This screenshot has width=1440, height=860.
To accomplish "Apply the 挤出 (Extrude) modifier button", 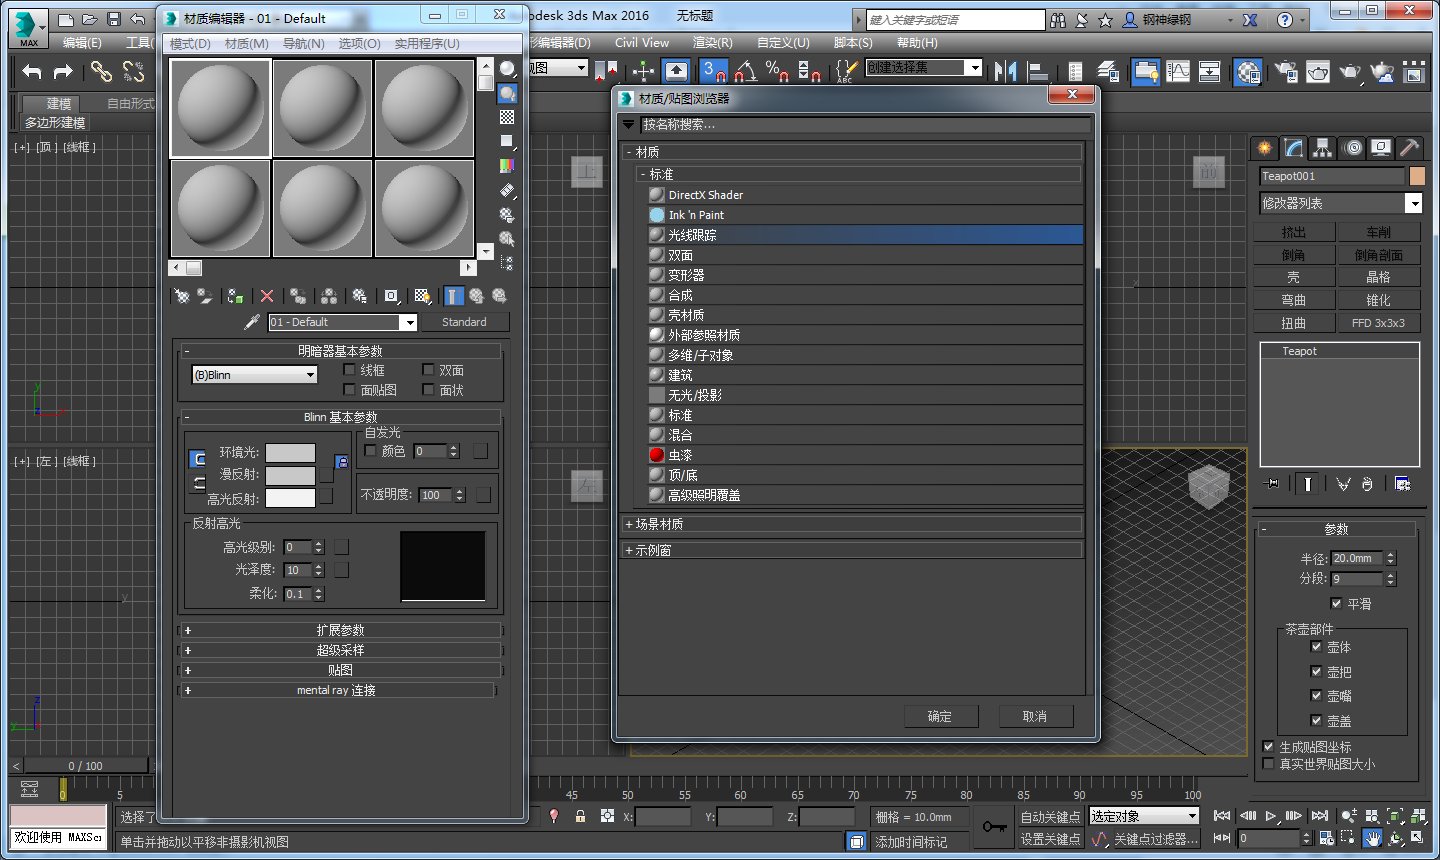I will (1294, 232).
